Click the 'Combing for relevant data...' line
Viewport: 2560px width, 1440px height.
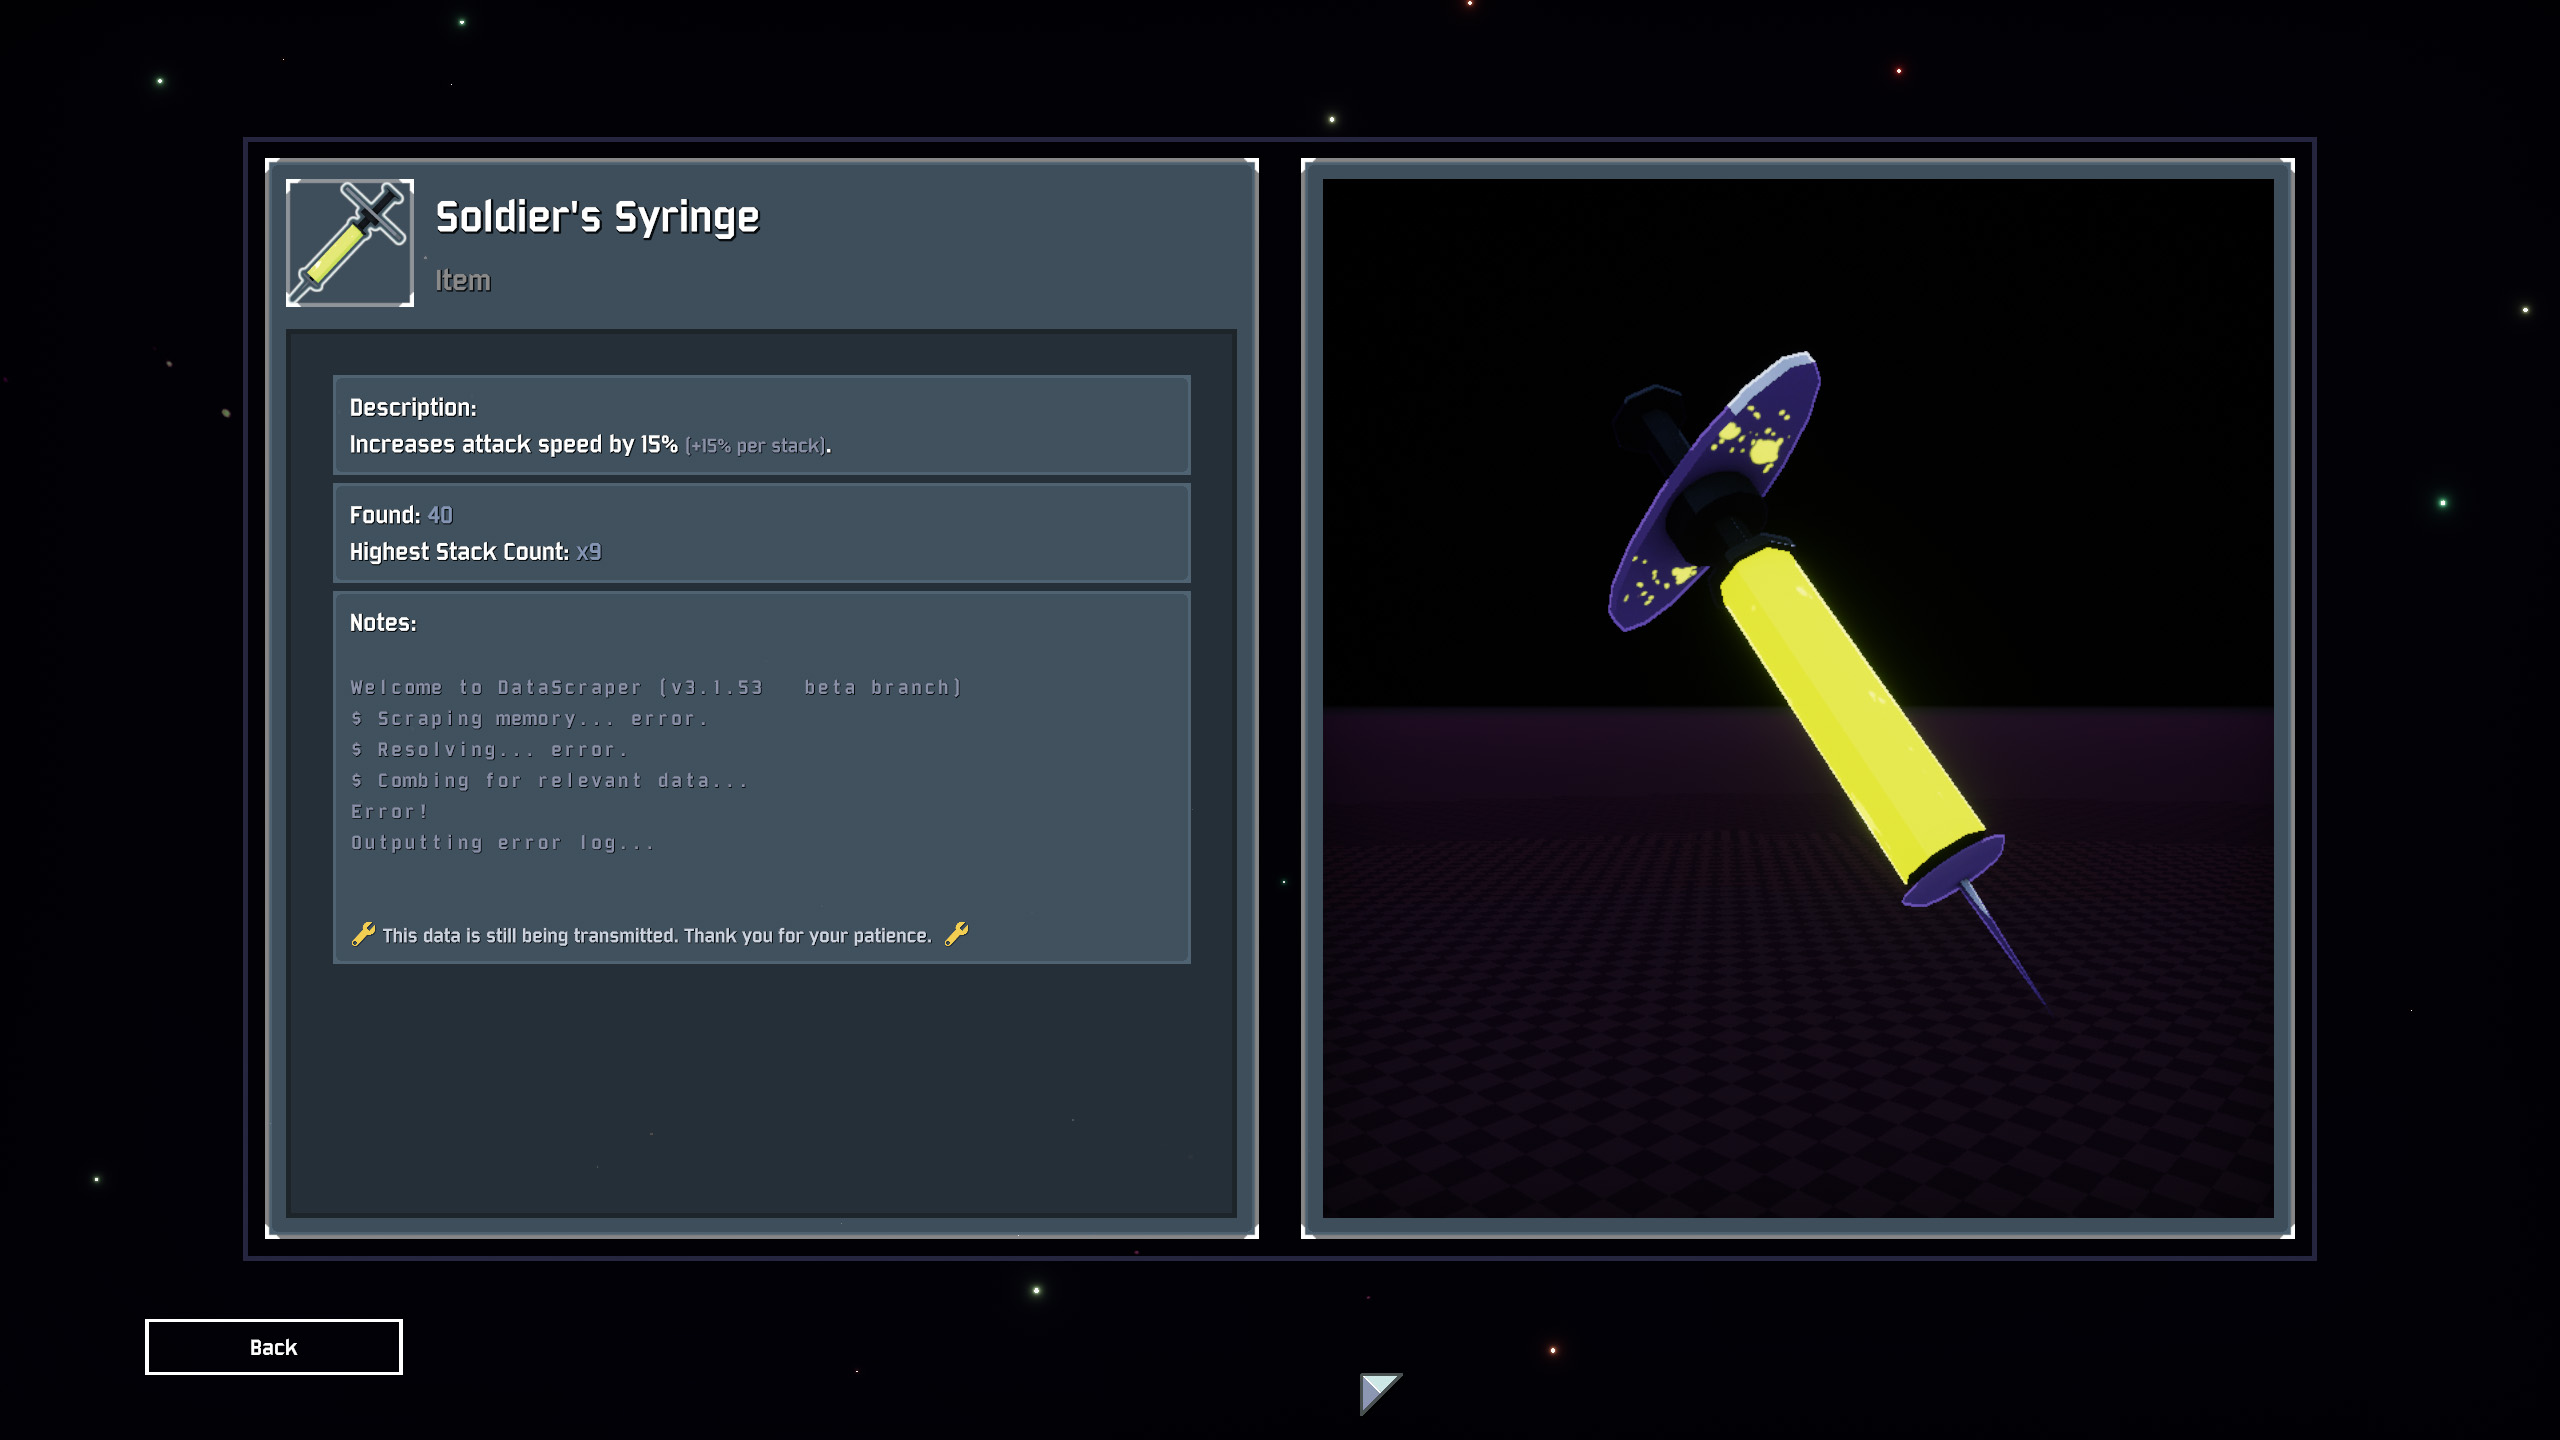[550, 781]
